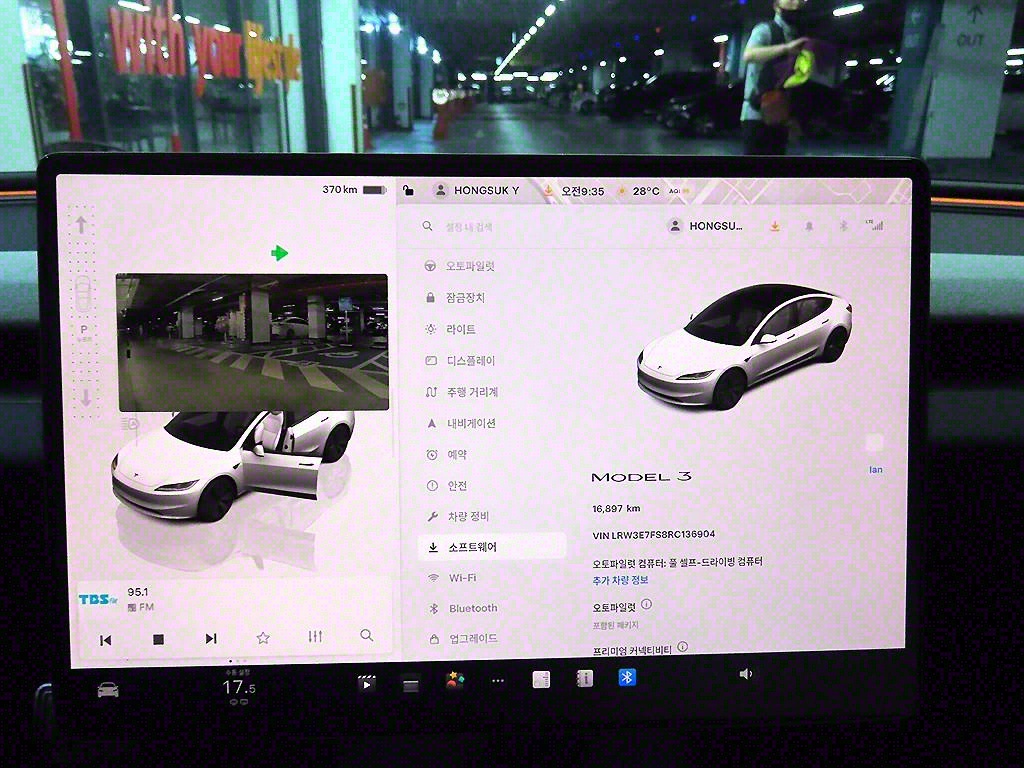Tap the Bluetooth icon in the settings header
Image resolution: width=1024 pixels, height=768 pixels.
tap(843, 226)
